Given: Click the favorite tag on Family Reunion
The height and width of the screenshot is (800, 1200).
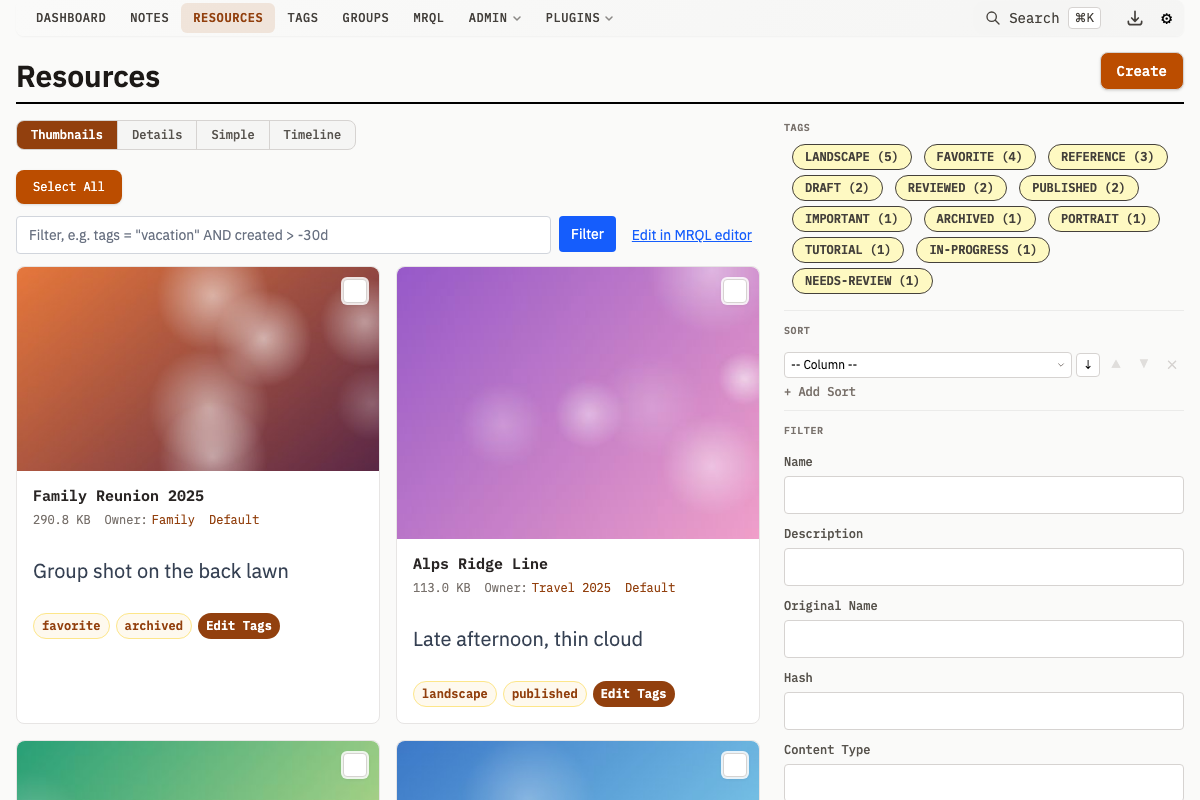Looking at the screenshot, I should click(x=71, y=626).
